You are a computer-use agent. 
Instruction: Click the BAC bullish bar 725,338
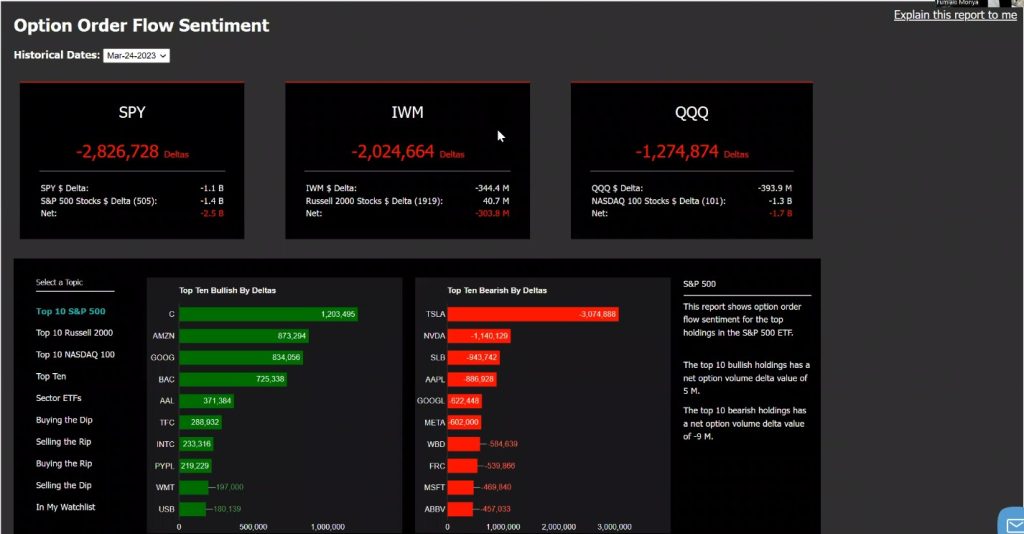(233, 379)
